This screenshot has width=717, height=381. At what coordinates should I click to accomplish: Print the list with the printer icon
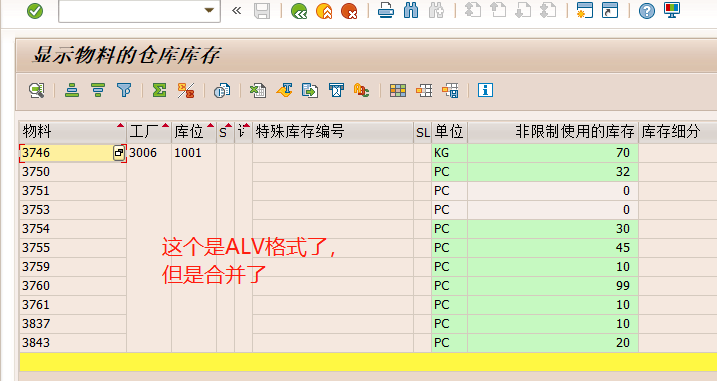point(386,10)
